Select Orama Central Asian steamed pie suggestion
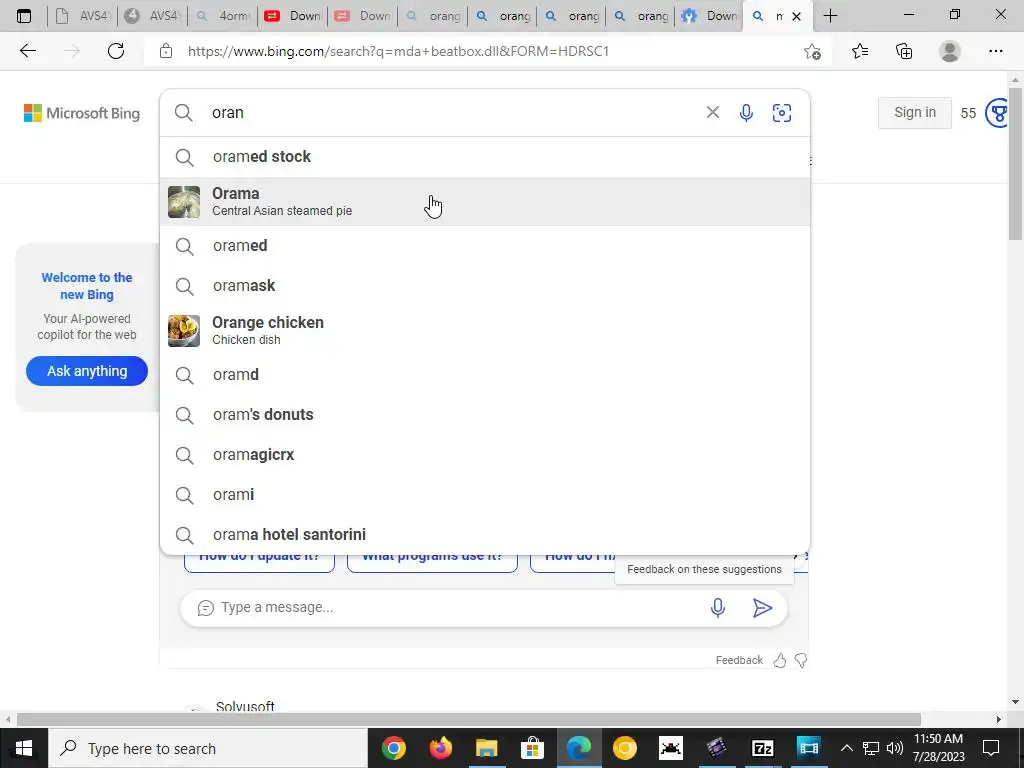This screenshot has height=768, width=1024. (x=485, y=201)
